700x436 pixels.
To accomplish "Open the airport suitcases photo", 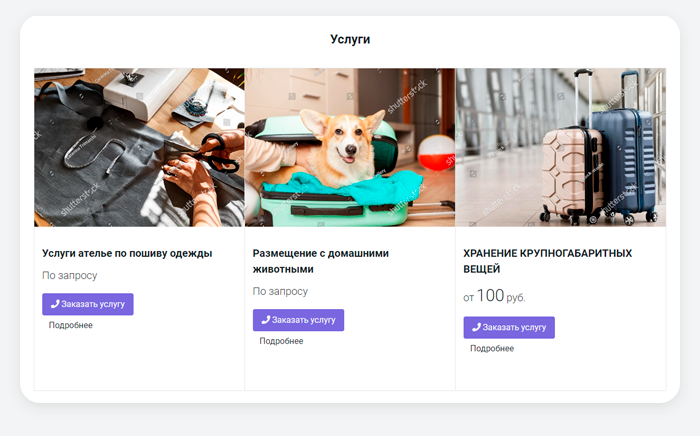I will point(561,147).
